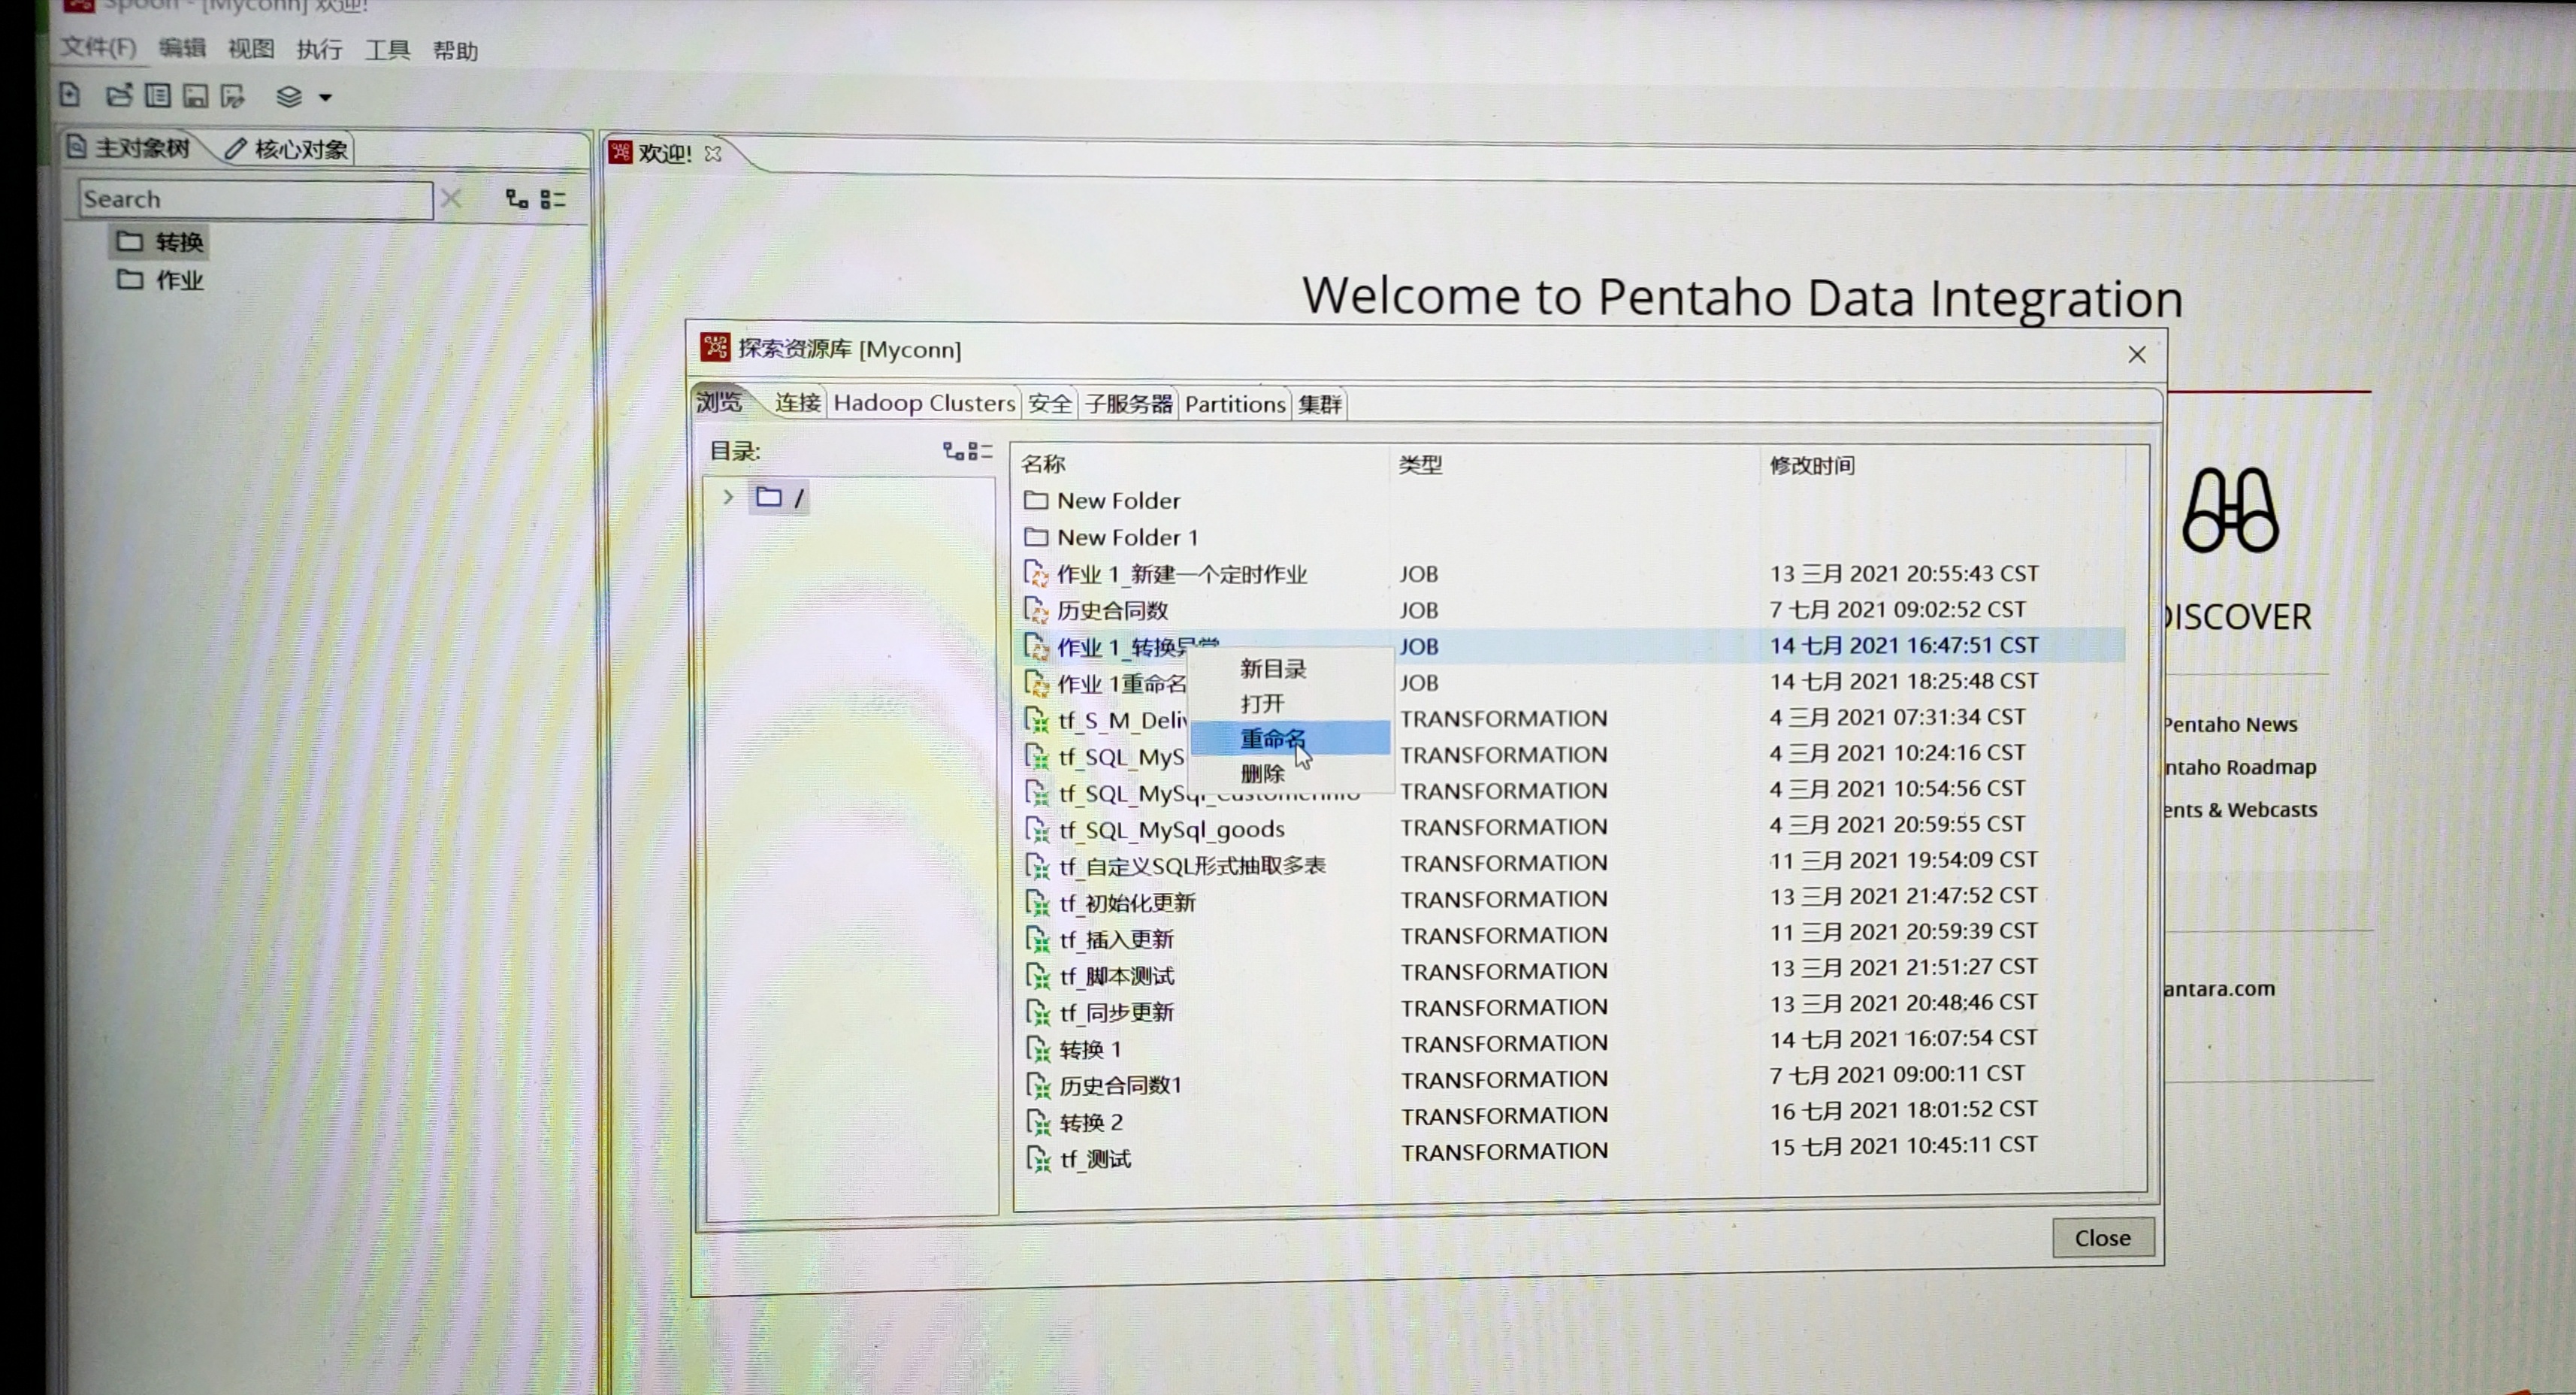Viewport: 2576px width, 1395px height.
Task: Click the 修改时间 column header
Action: coord(1812,465)
